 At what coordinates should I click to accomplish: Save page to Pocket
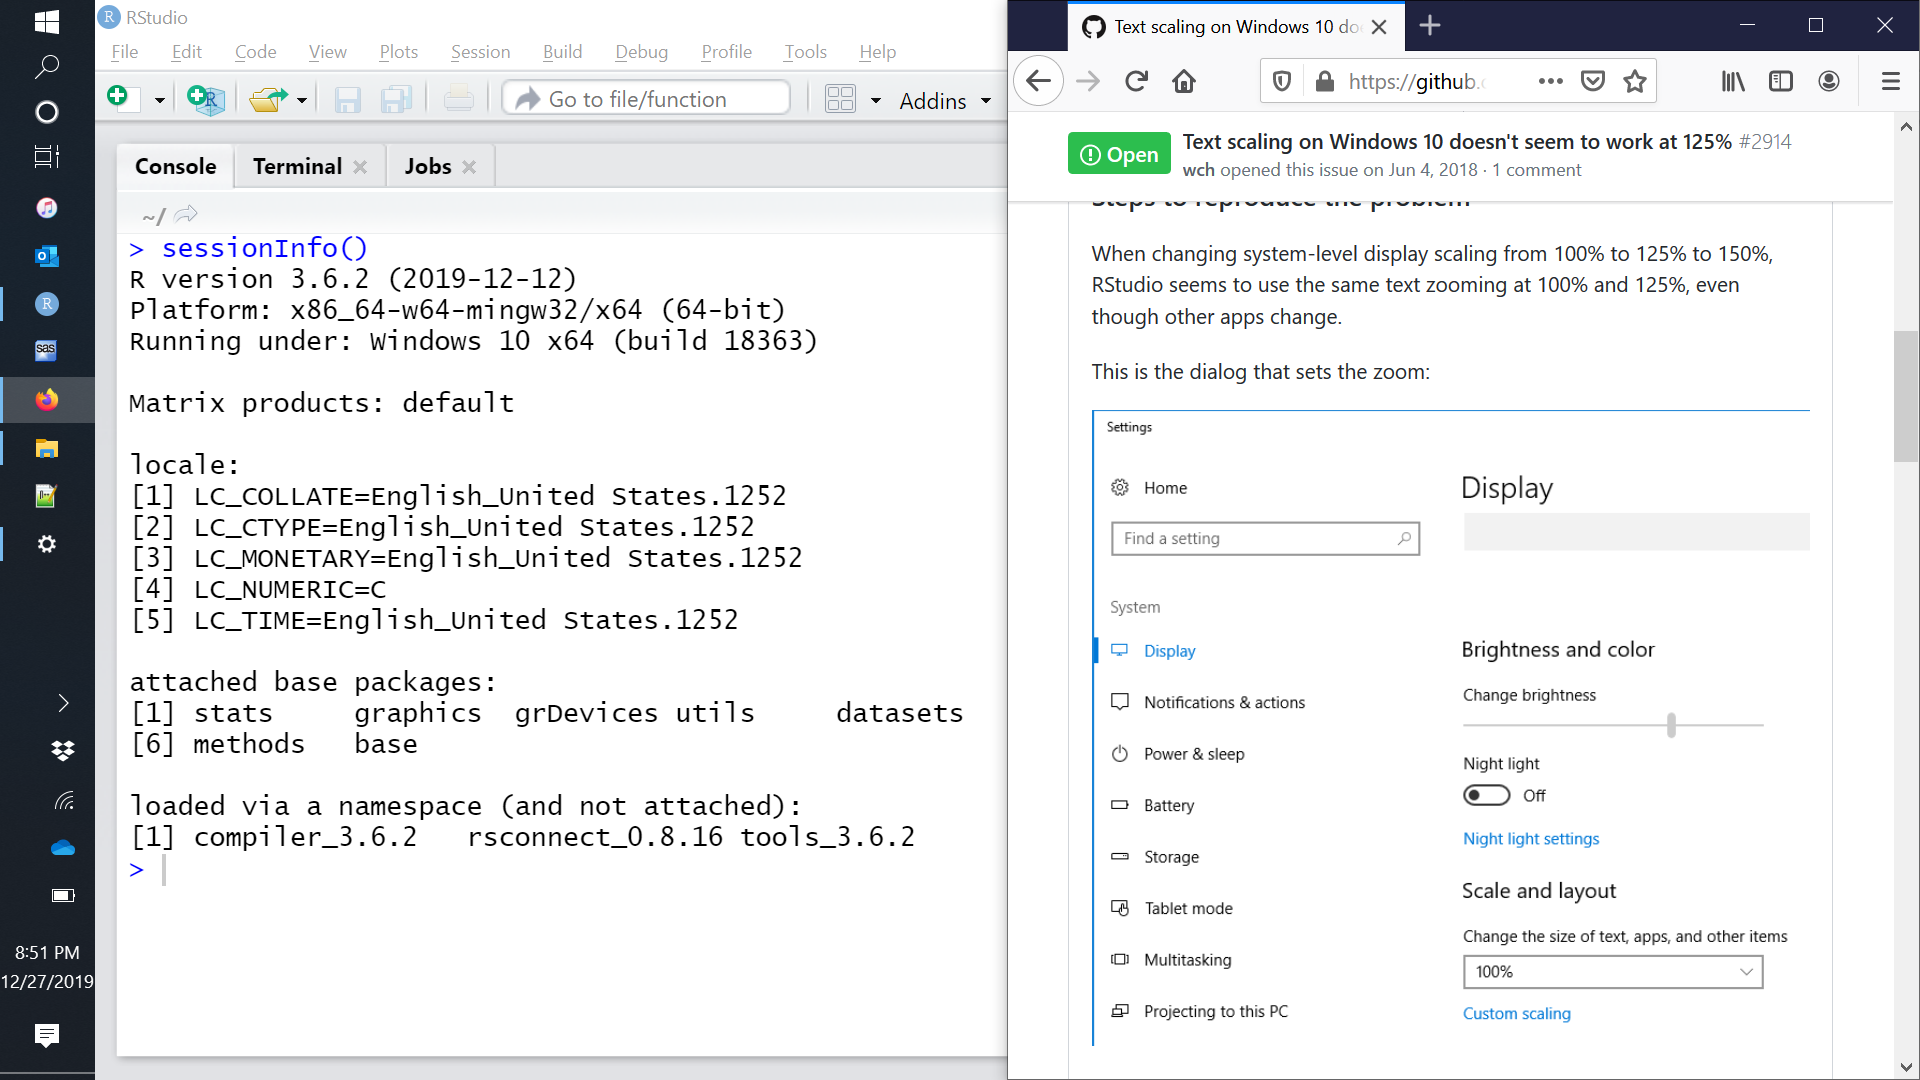click(1592, 81)
